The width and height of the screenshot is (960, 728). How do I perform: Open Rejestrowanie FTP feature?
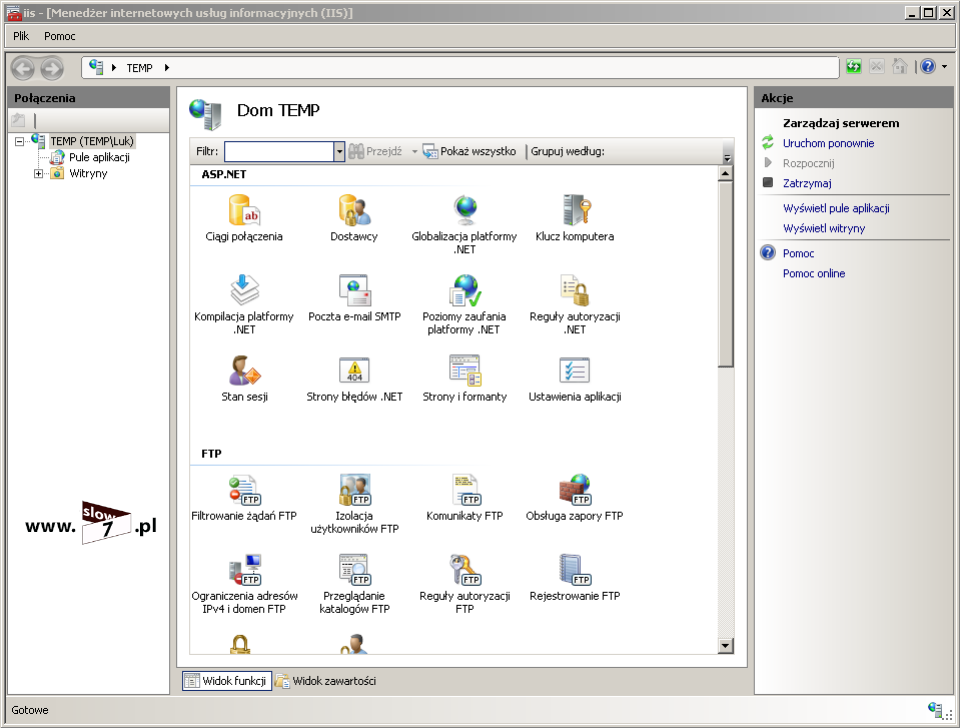pyautogui.click(x=574, y=577)
